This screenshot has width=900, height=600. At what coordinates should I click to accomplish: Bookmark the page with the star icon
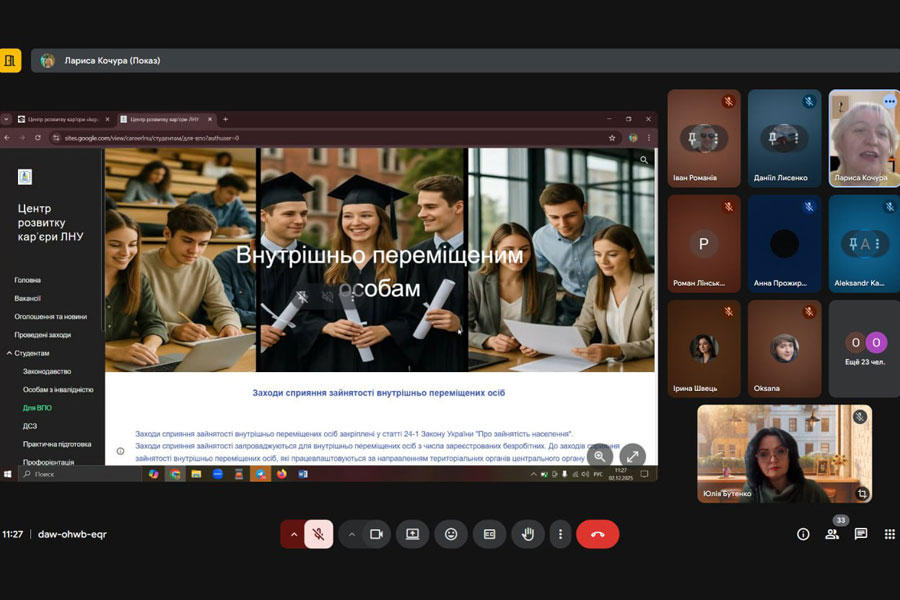click(612, 138)
